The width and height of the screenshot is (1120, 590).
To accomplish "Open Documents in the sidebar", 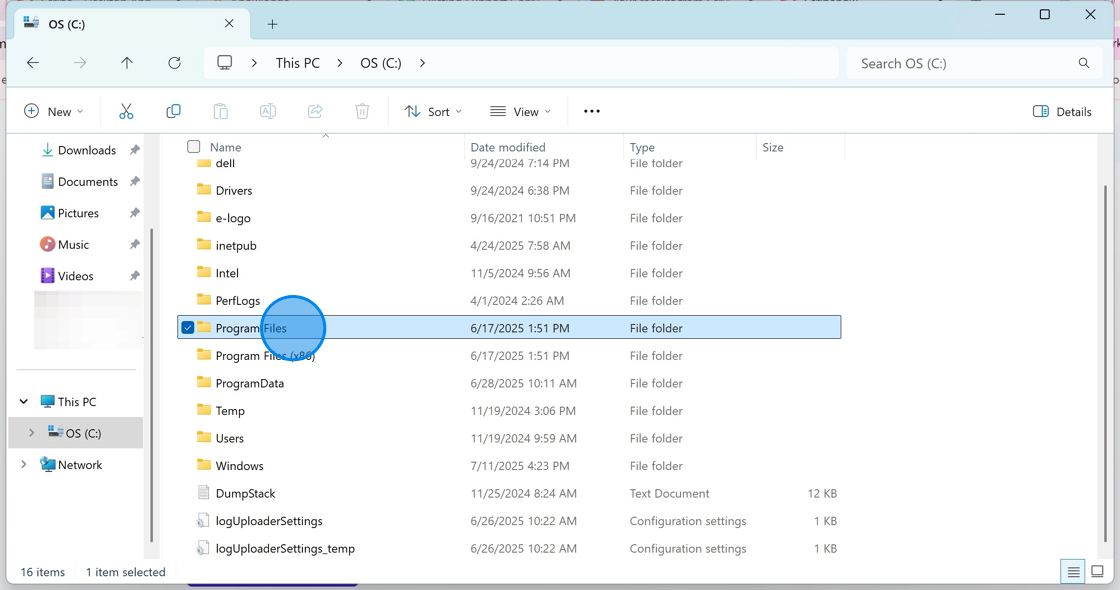I will [88, 181].
